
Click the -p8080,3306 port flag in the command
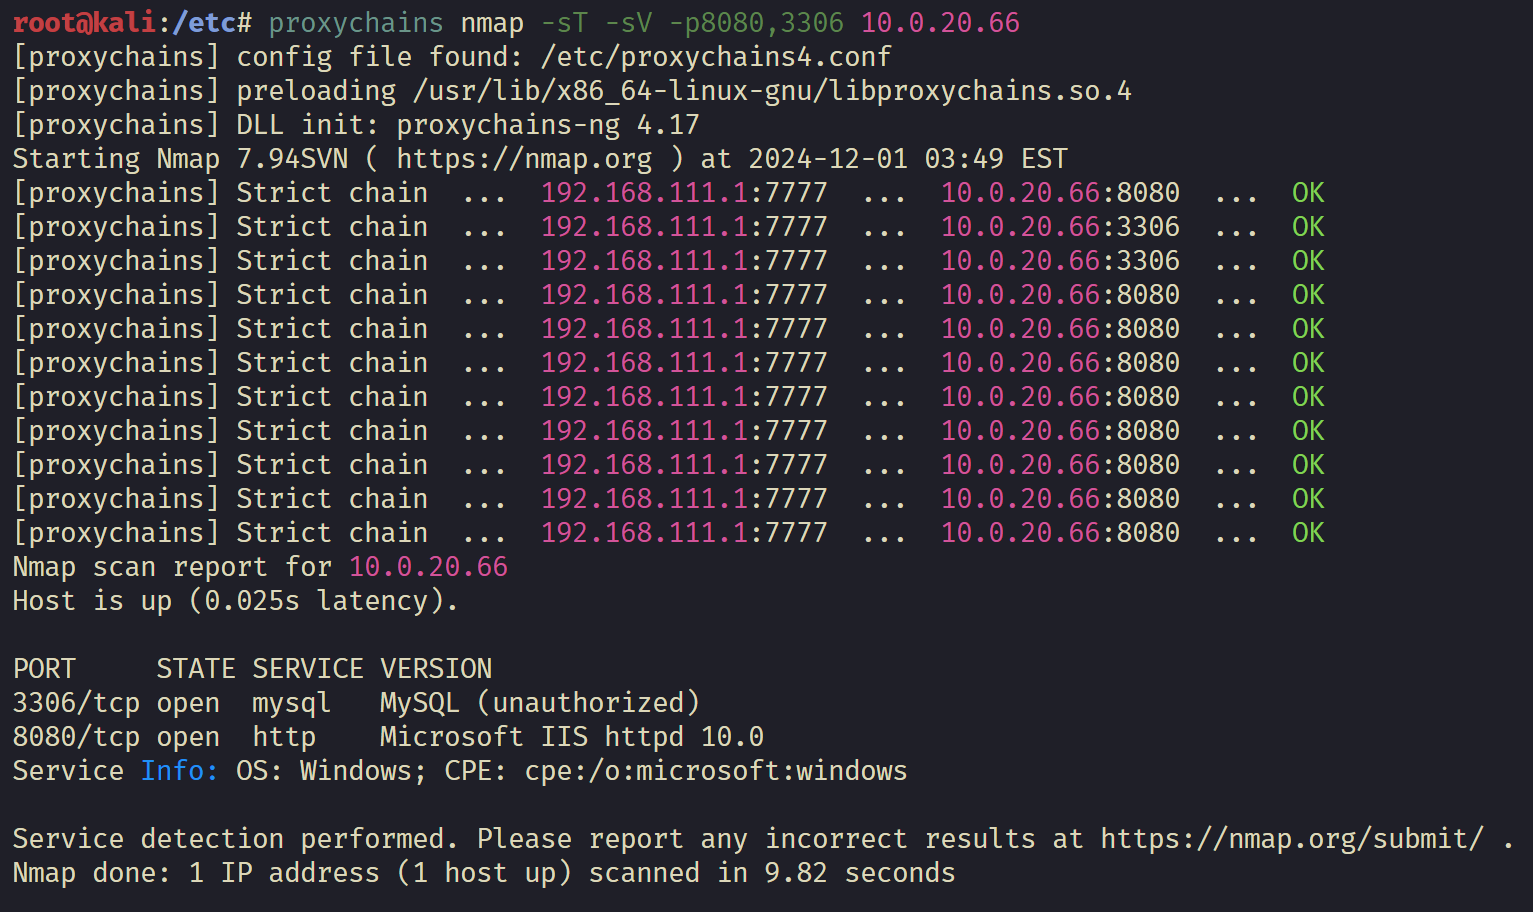pos(763,23)
